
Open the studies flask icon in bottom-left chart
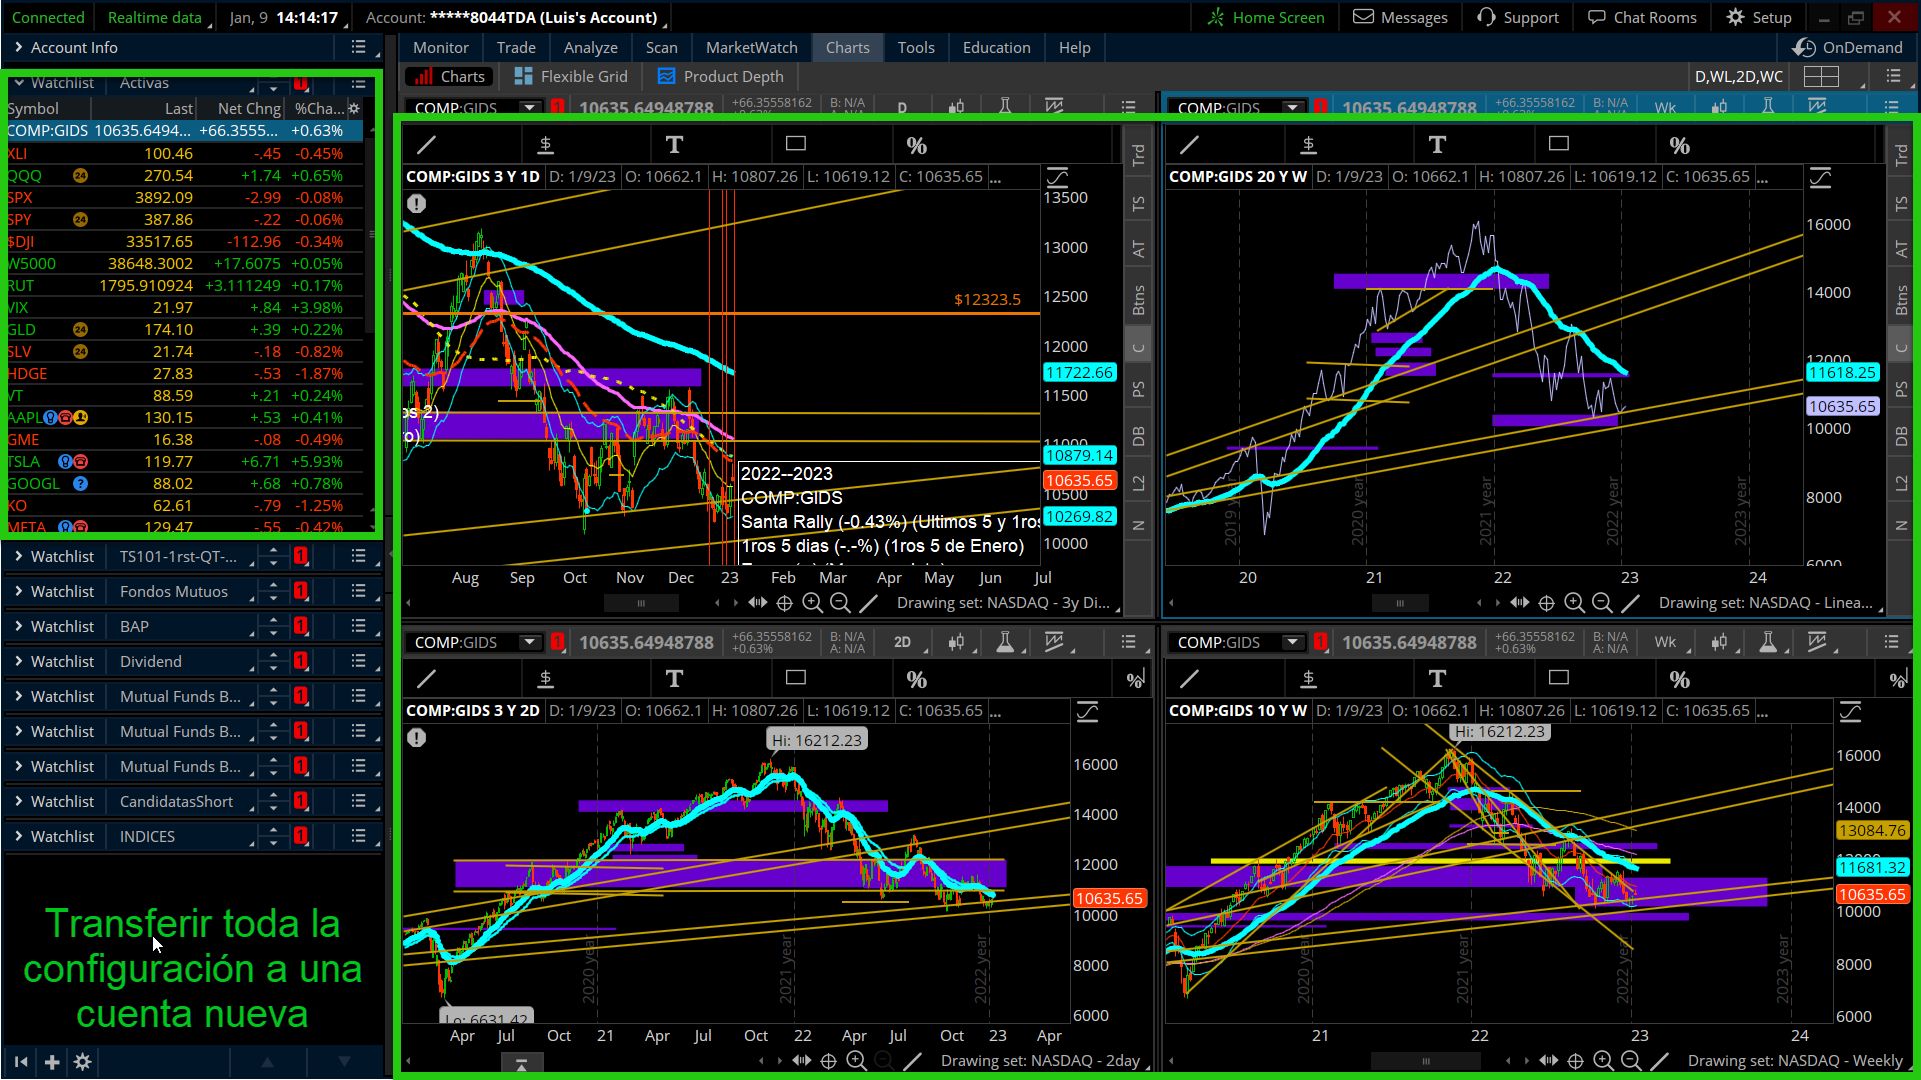(x=1005, y=643)
